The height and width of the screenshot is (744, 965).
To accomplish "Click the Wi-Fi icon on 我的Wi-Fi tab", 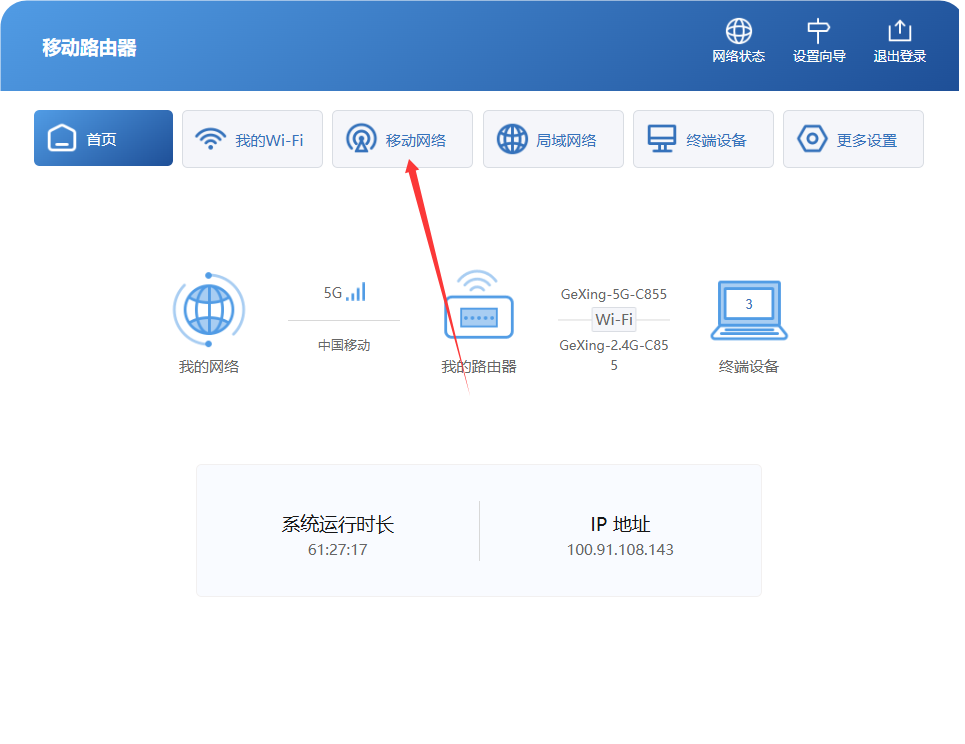I will click(210, 139).
